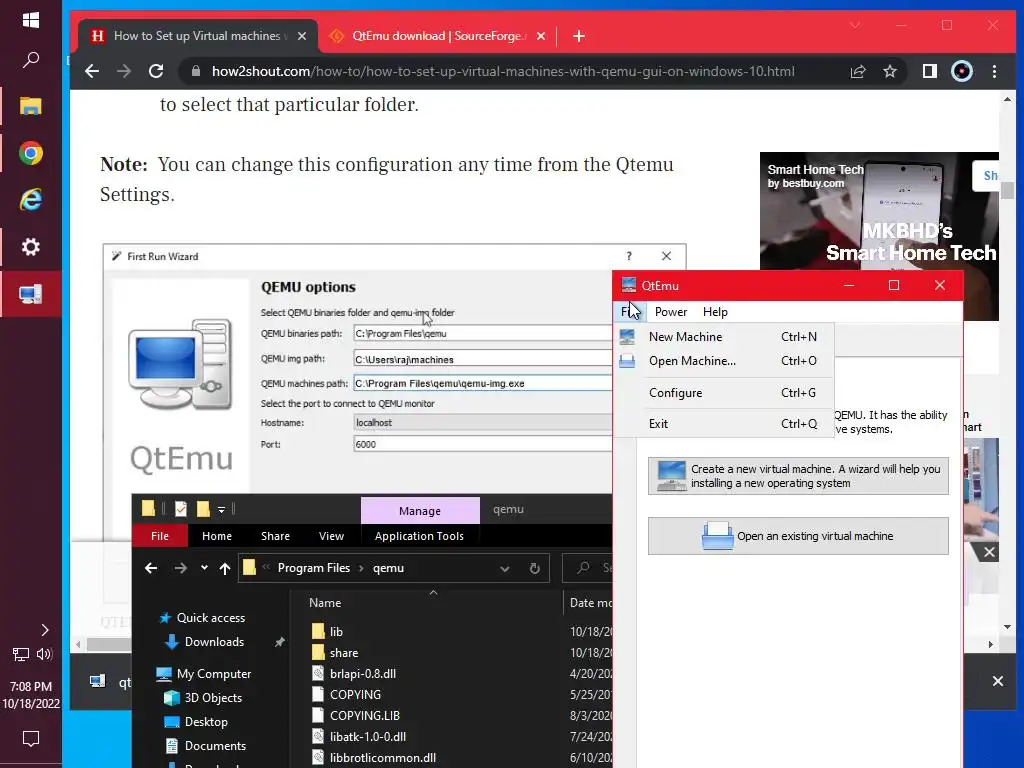Image resolution: width=1024 pixels, height=768 pixels.
Task: Go back in File Explorer
Action: [x=151, y=568]
